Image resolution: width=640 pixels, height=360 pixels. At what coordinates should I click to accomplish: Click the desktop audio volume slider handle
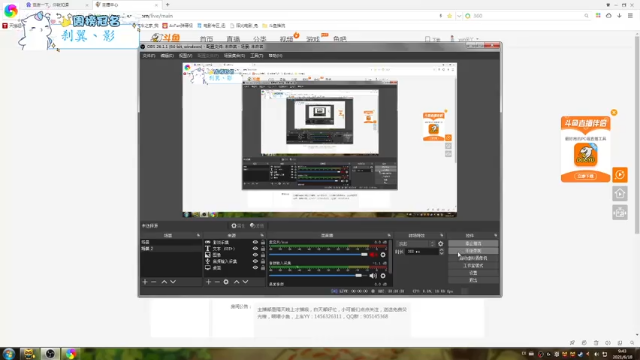(x=364, y=255)
